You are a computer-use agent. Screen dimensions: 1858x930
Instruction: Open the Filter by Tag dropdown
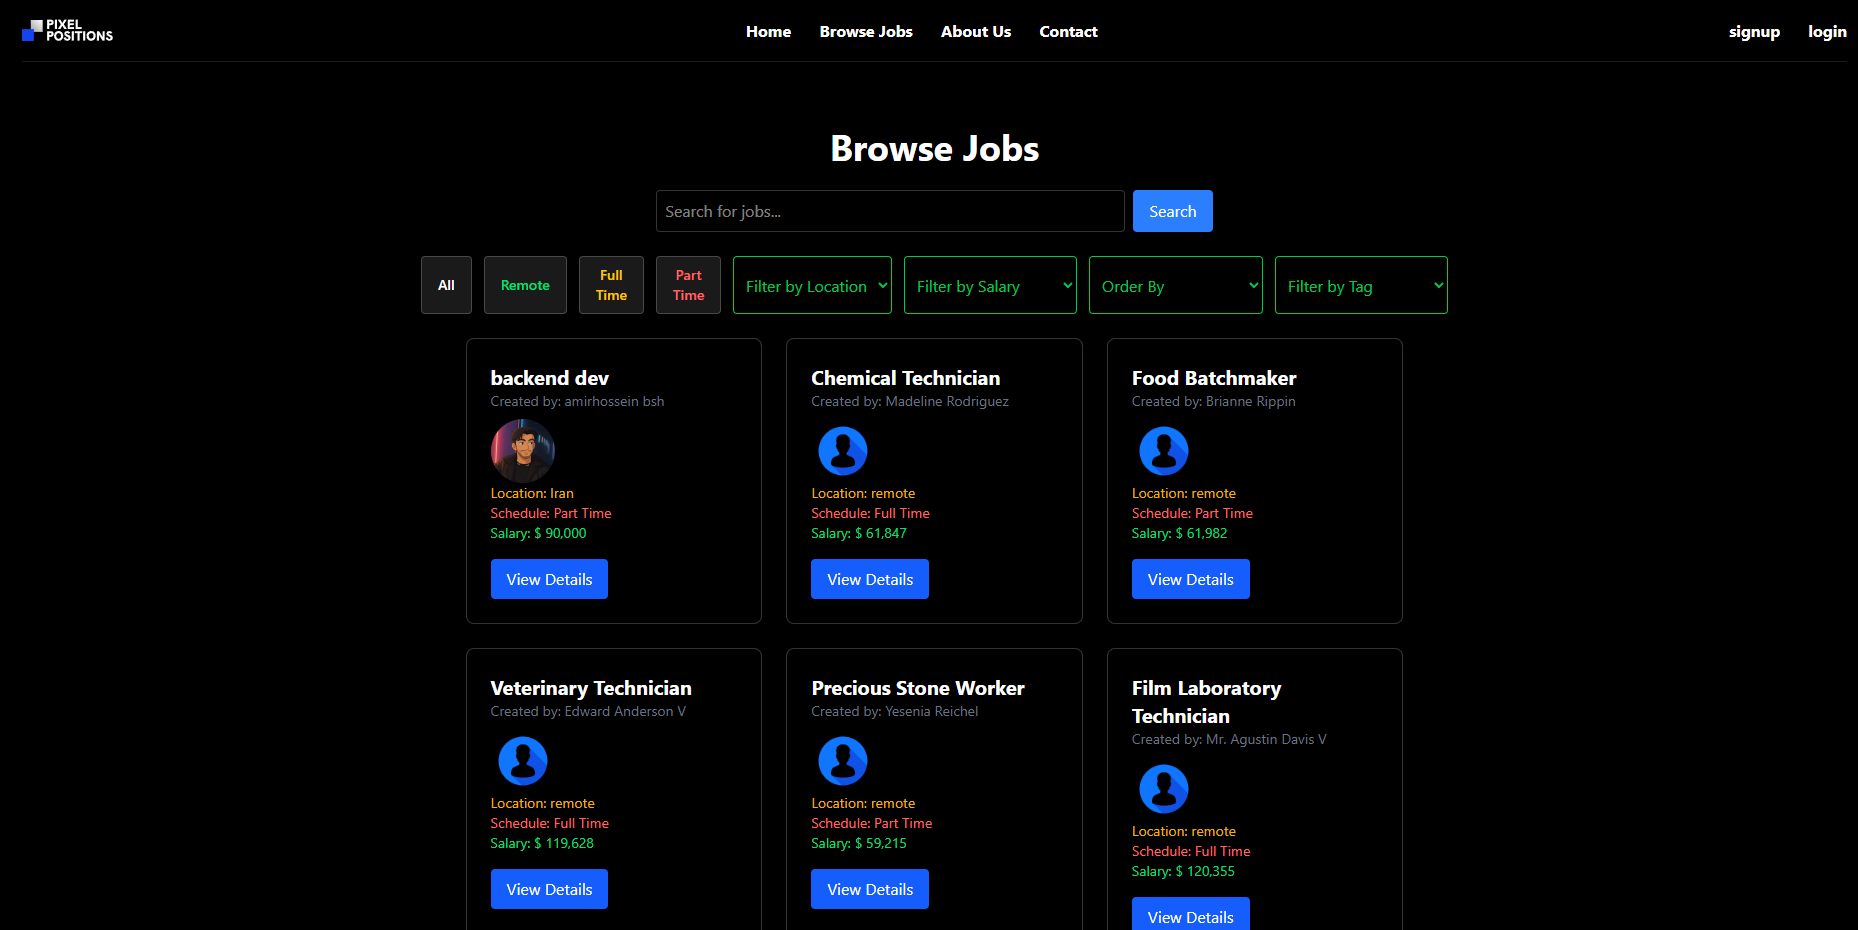click(1361, 285)
